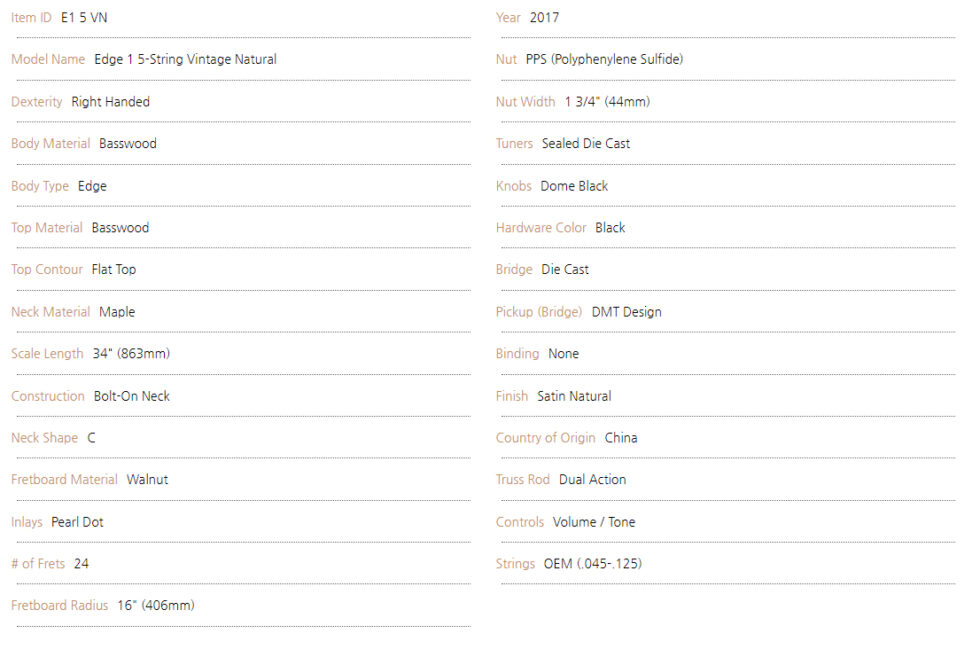This screenshot has height=657, width=980.
Task: Click the Fretboard Material Walnut value
Action: pos(148,479)
